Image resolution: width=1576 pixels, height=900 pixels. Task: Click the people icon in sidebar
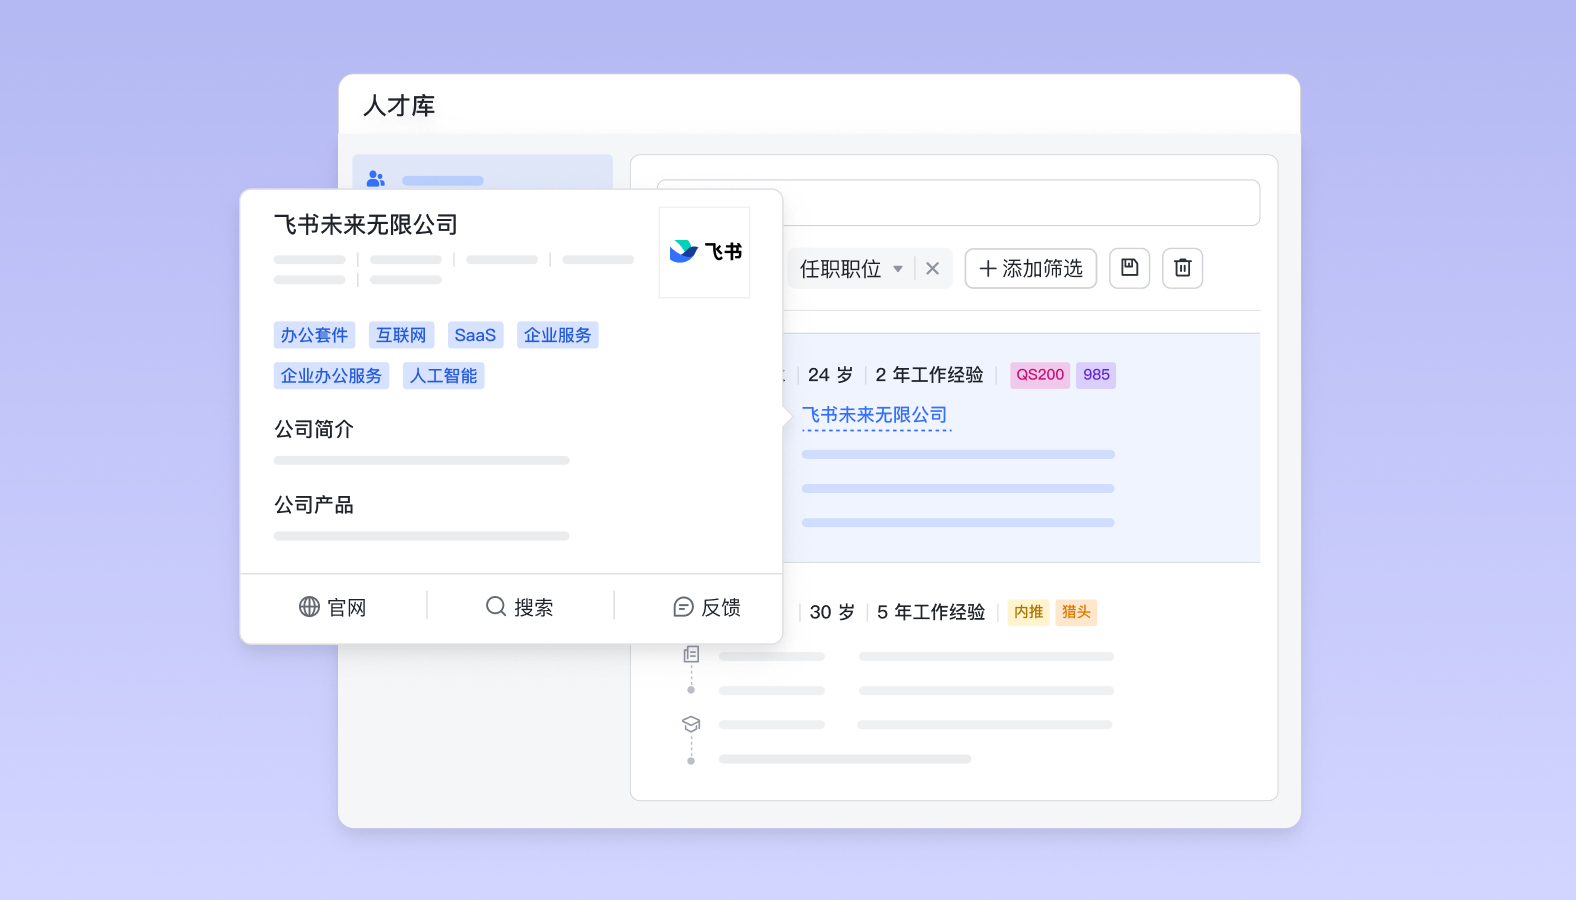pyautogui.click(x=376, y=179)
